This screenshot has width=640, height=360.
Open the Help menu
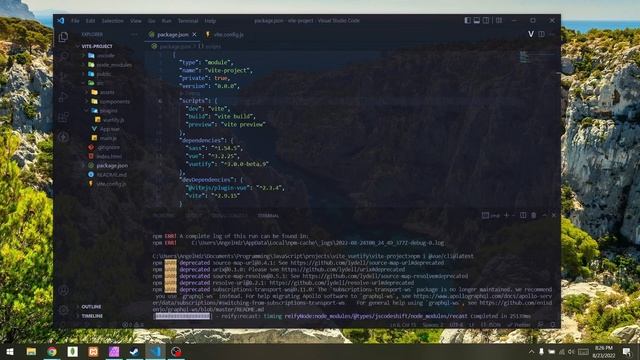210,20
